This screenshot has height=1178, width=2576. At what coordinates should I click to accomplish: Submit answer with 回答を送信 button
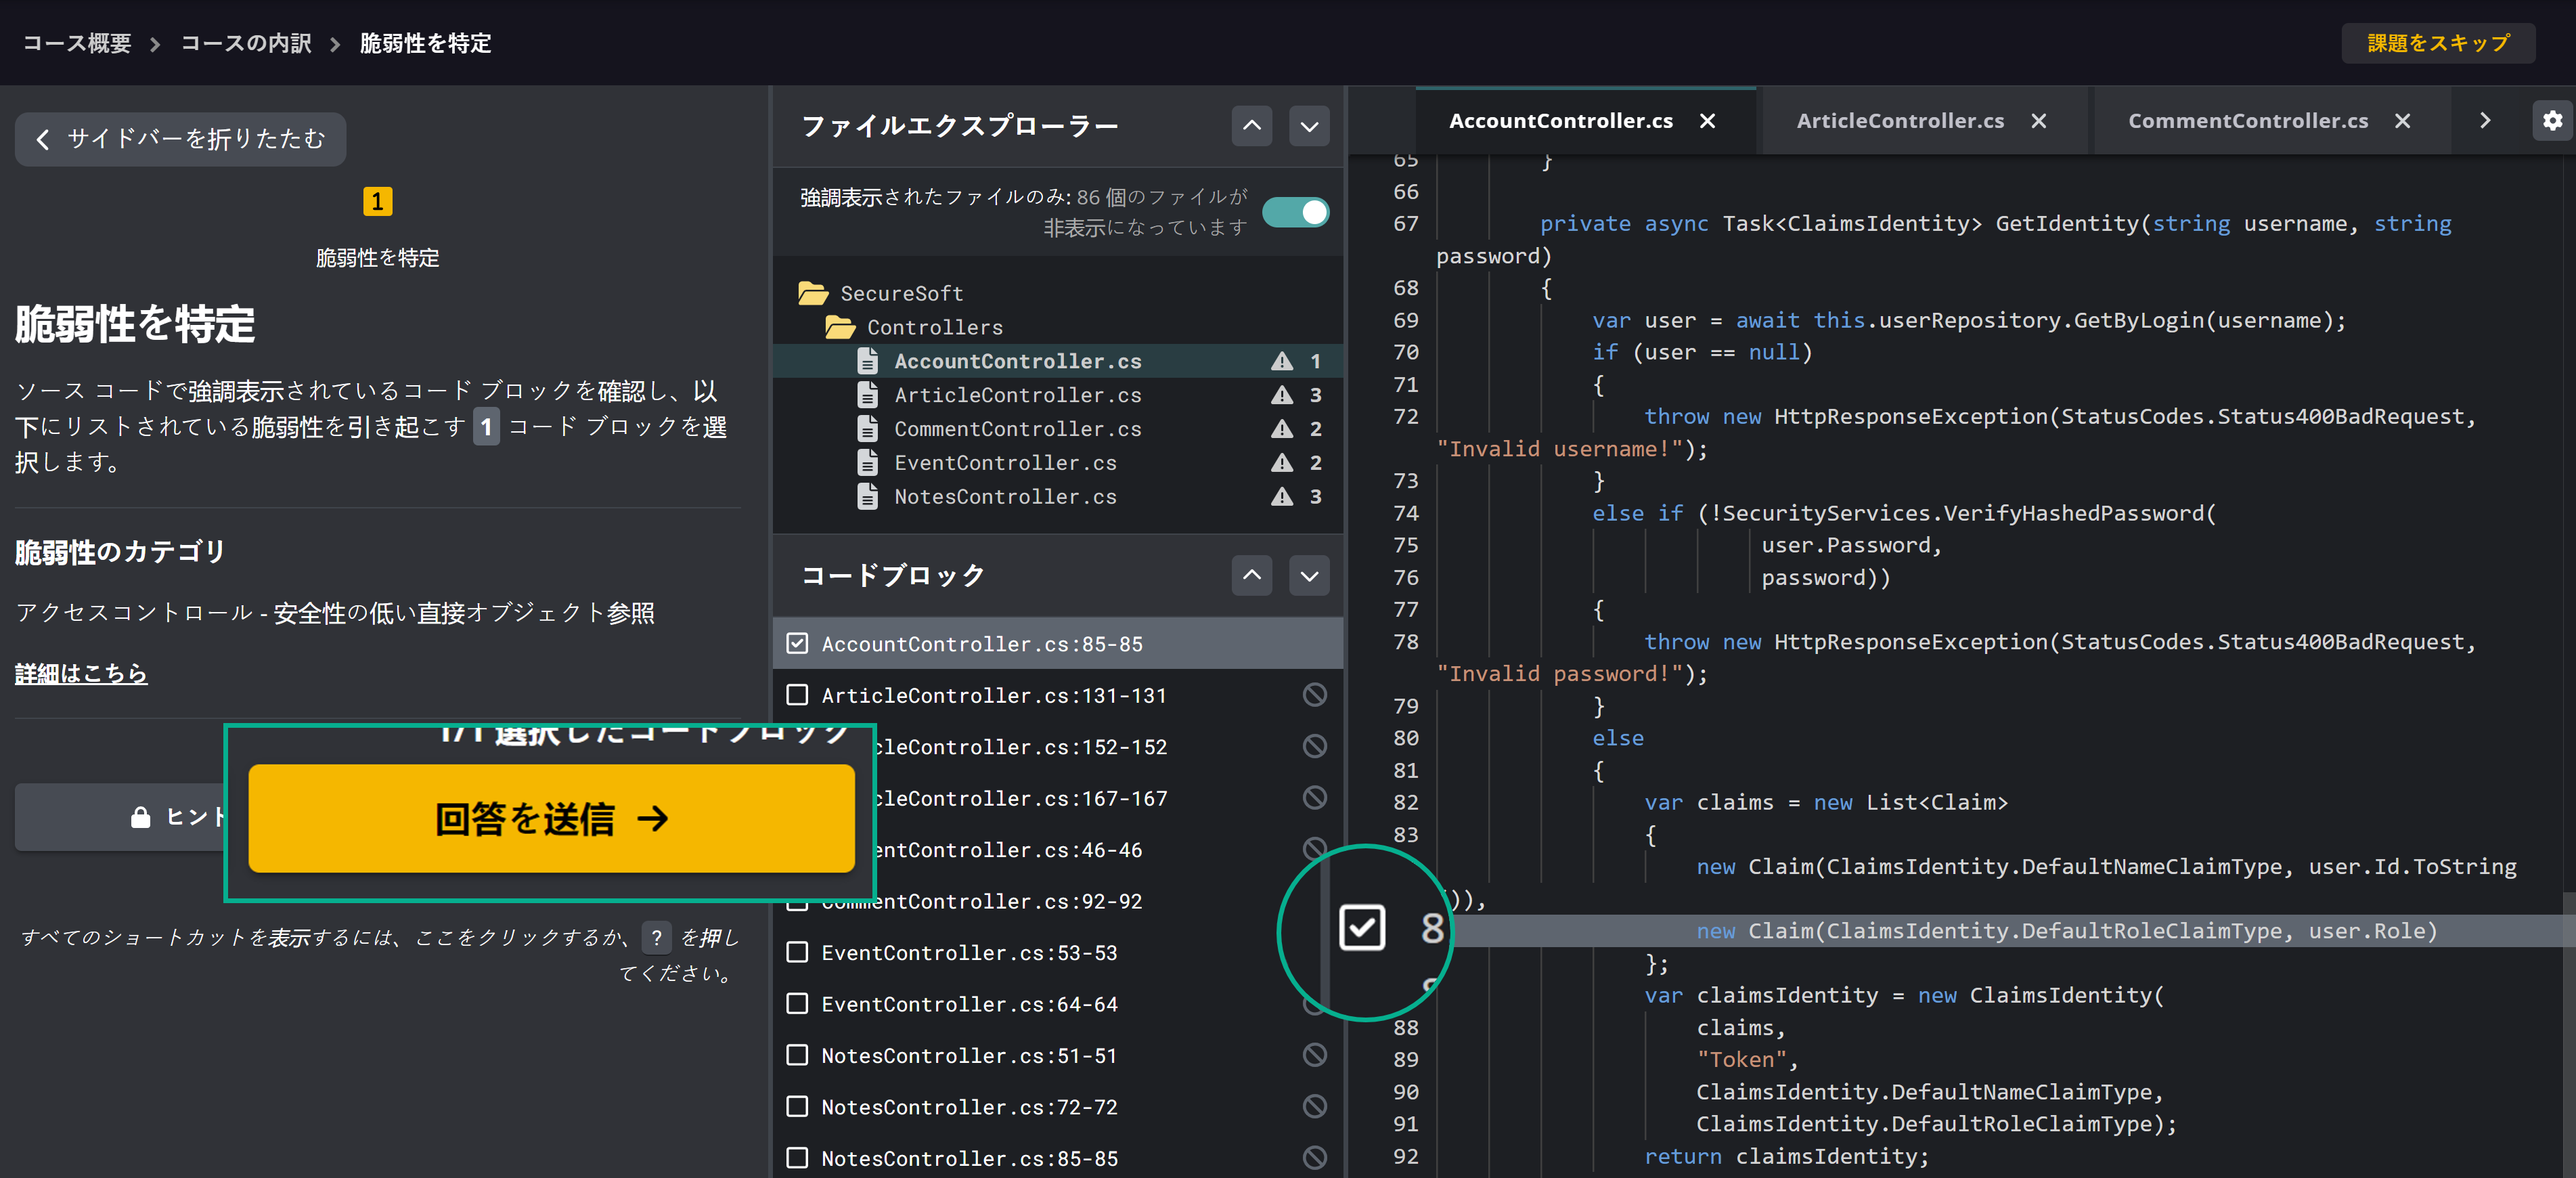tap(551, 818)
